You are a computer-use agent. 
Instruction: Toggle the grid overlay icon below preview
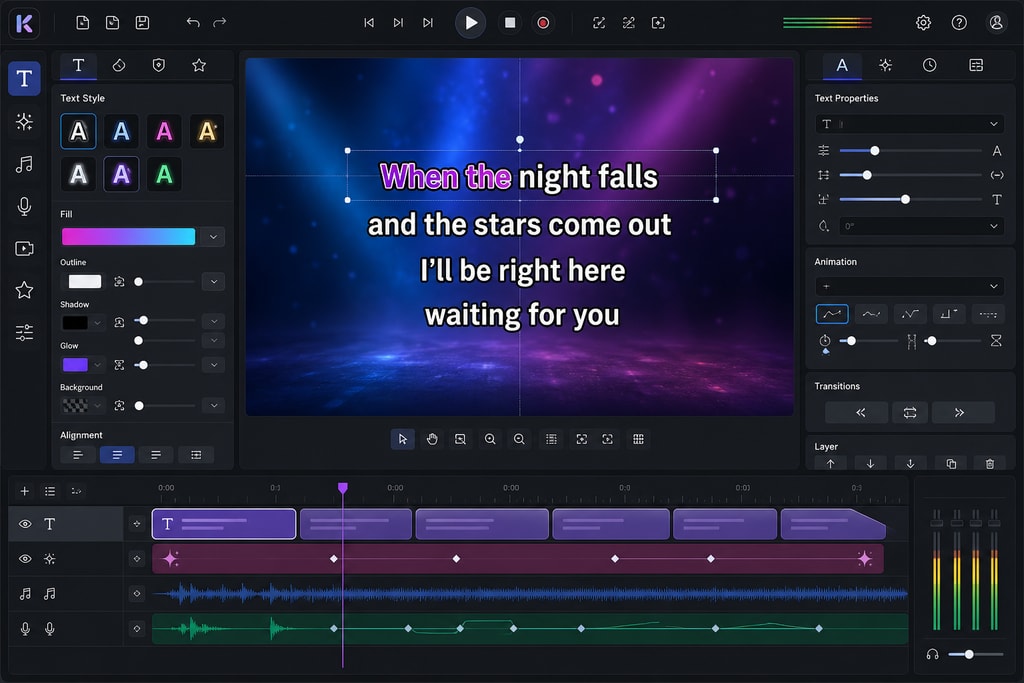[638, 439]
